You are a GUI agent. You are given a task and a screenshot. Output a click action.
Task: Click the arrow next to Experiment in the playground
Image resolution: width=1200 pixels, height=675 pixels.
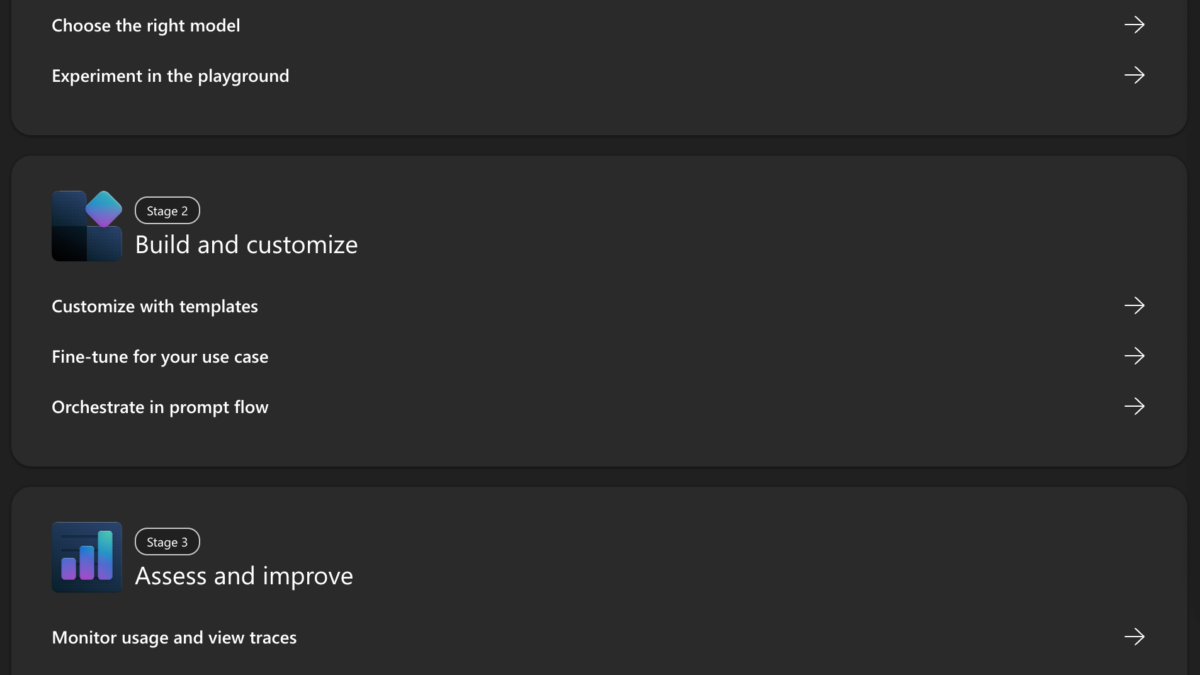pyautogui.click(x=1134, y=75)
